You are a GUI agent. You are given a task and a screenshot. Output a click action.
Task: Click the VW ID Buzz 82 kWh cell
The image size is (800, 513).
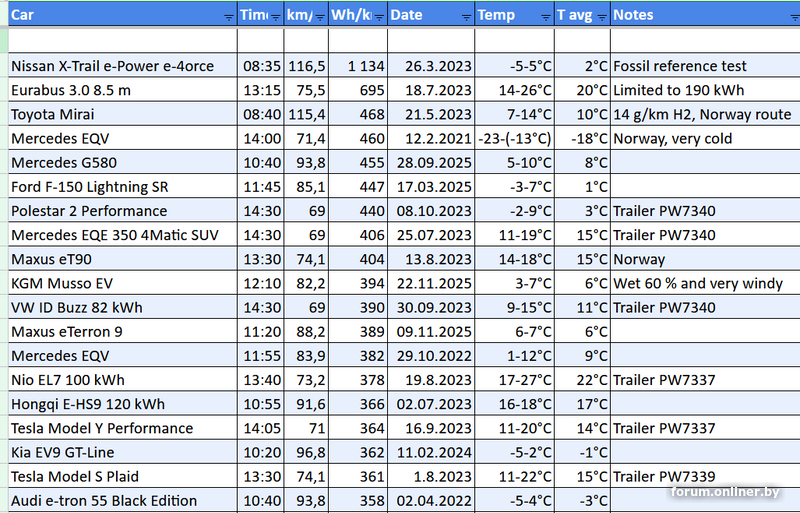coord(123,307)
